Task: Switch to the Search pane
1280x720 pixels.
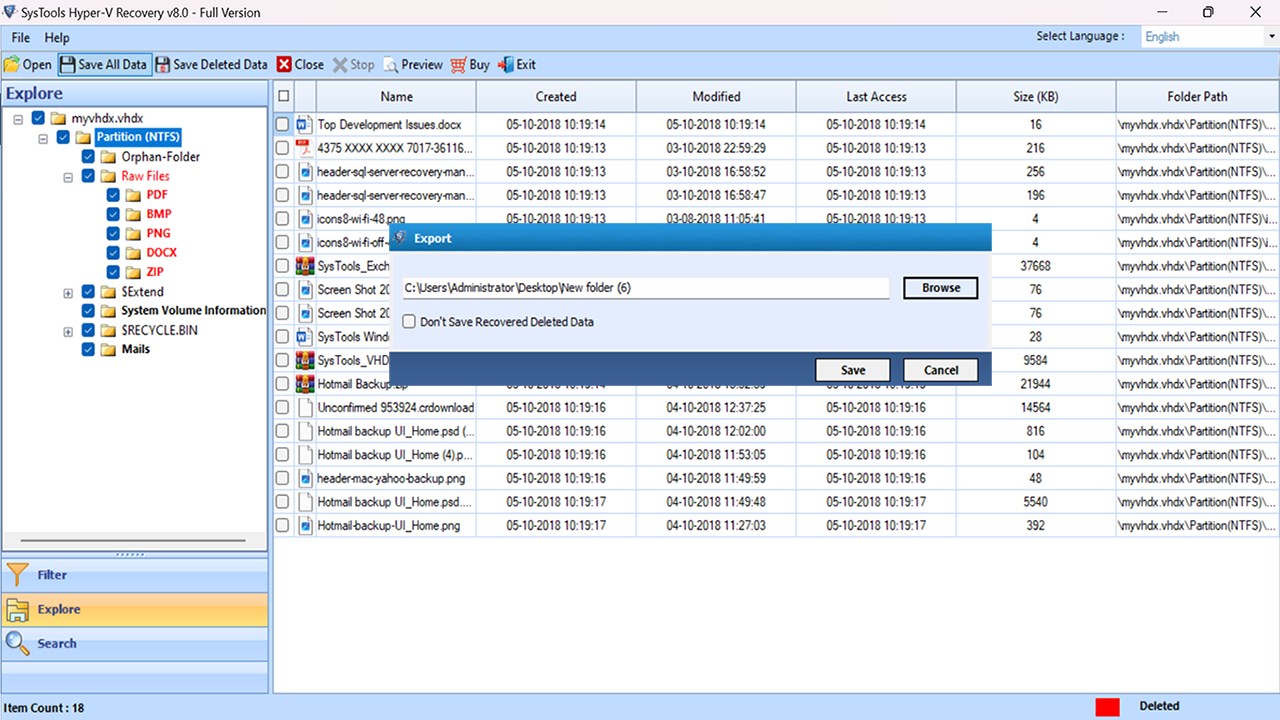Action: click(x=135, y=643)
